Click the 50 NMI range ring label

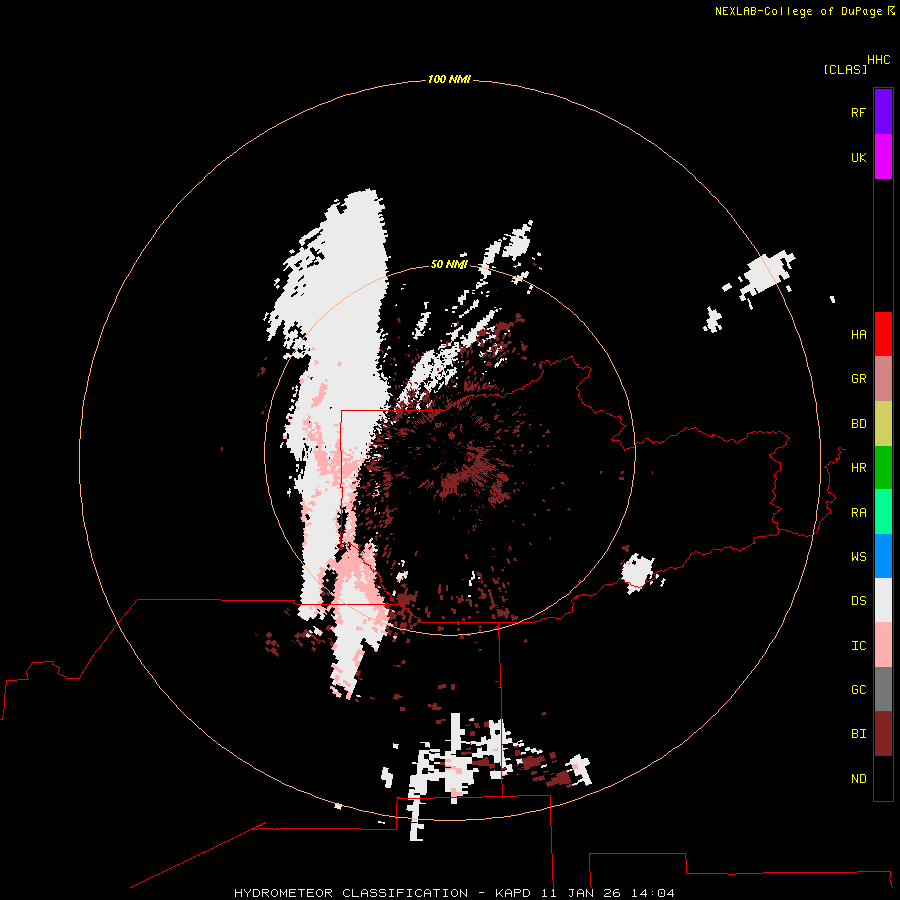click(449, 264)
